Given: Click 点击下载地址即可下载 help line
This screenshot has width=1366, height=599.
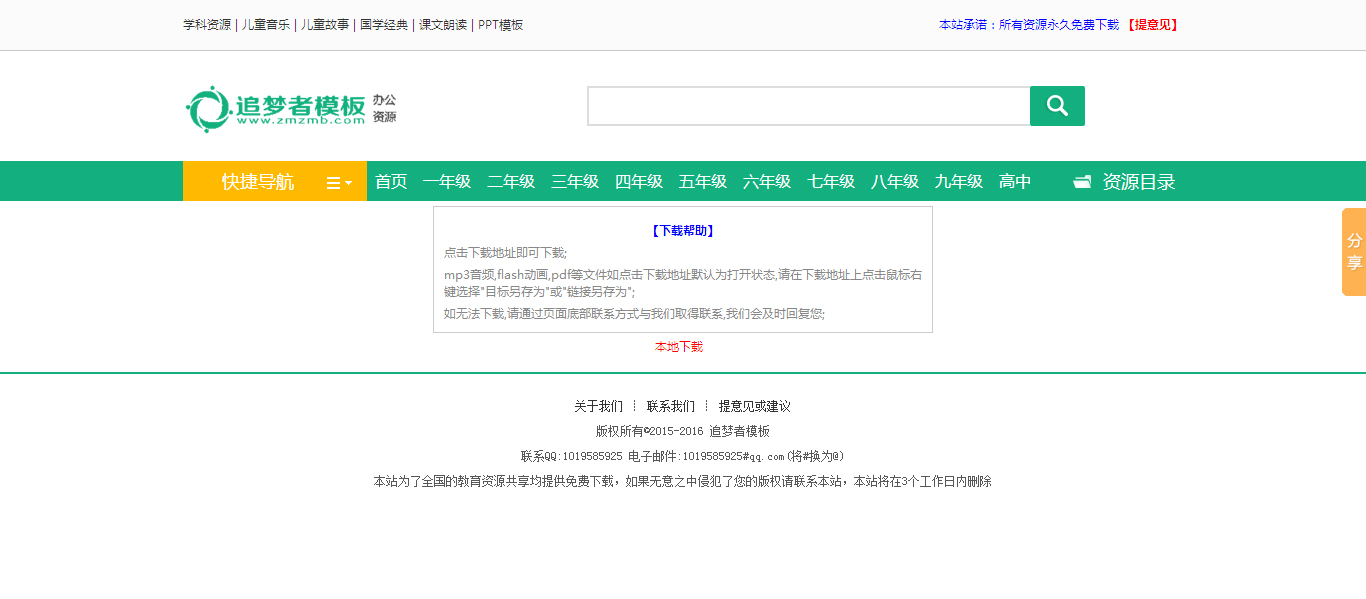Looking at the screenshot, I should (505, 253).
